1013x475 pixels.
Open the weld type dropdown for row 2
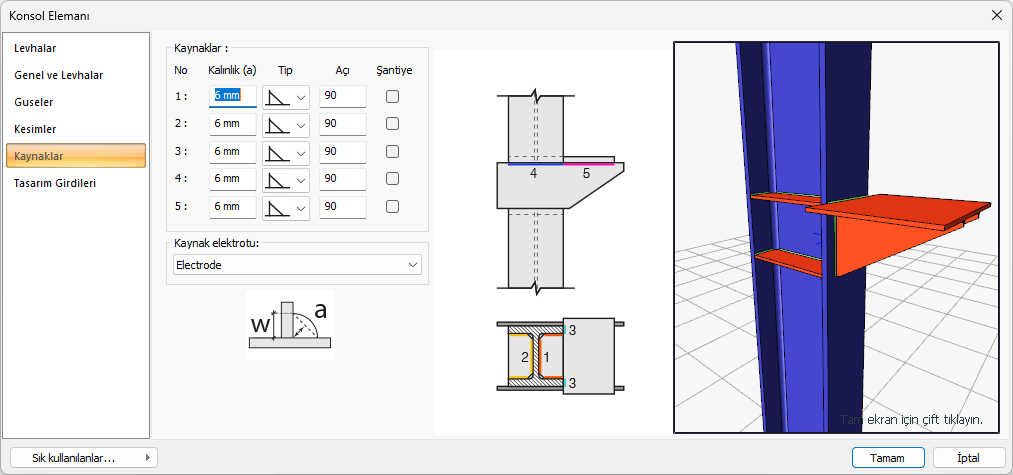click(287, 124)
